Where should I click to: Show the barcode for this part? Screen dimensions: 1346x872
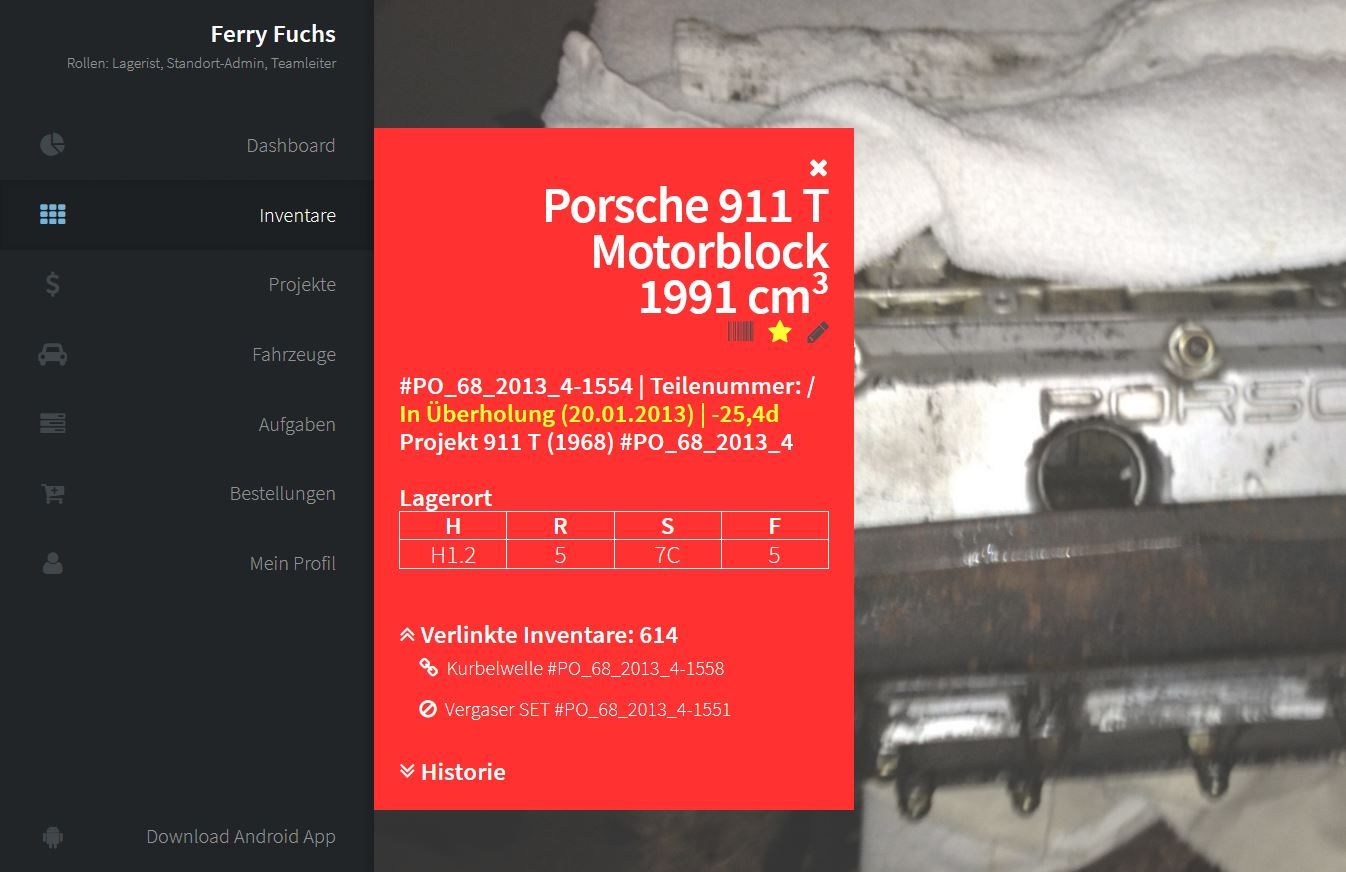(741, 332)
